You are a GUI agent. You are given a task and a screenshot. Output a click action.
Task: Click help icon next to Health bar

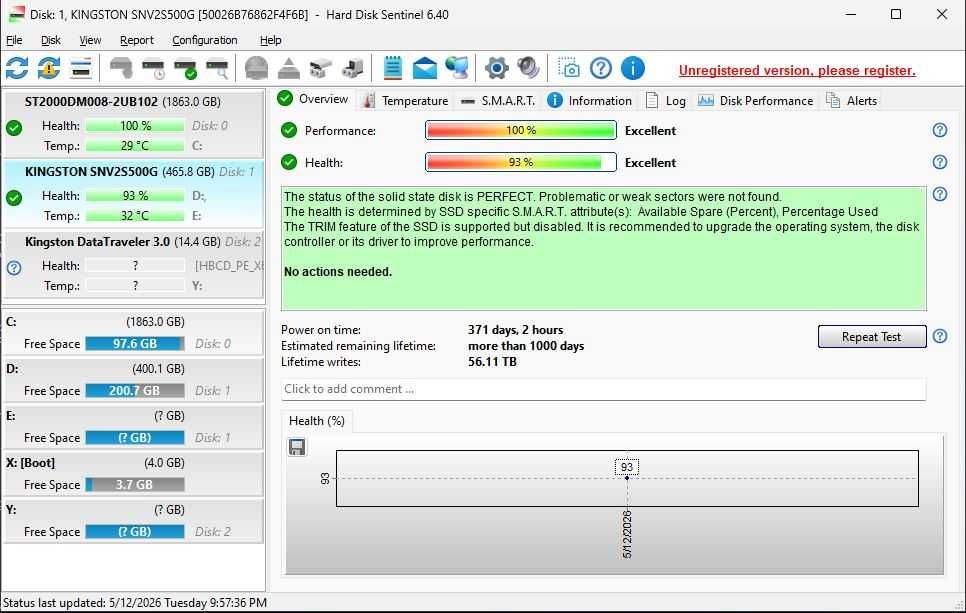pyautogui.click(x=940, y=162)
